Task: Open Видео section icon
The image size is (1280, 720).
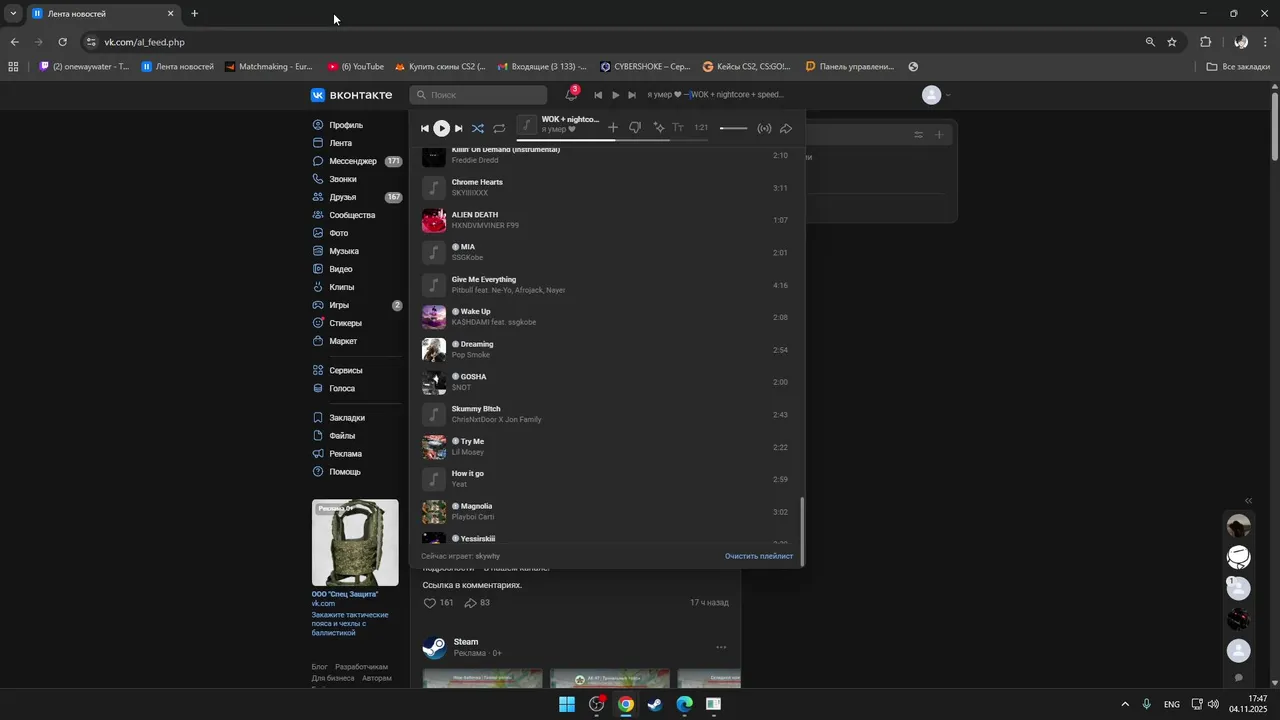Action: (318, 269)
